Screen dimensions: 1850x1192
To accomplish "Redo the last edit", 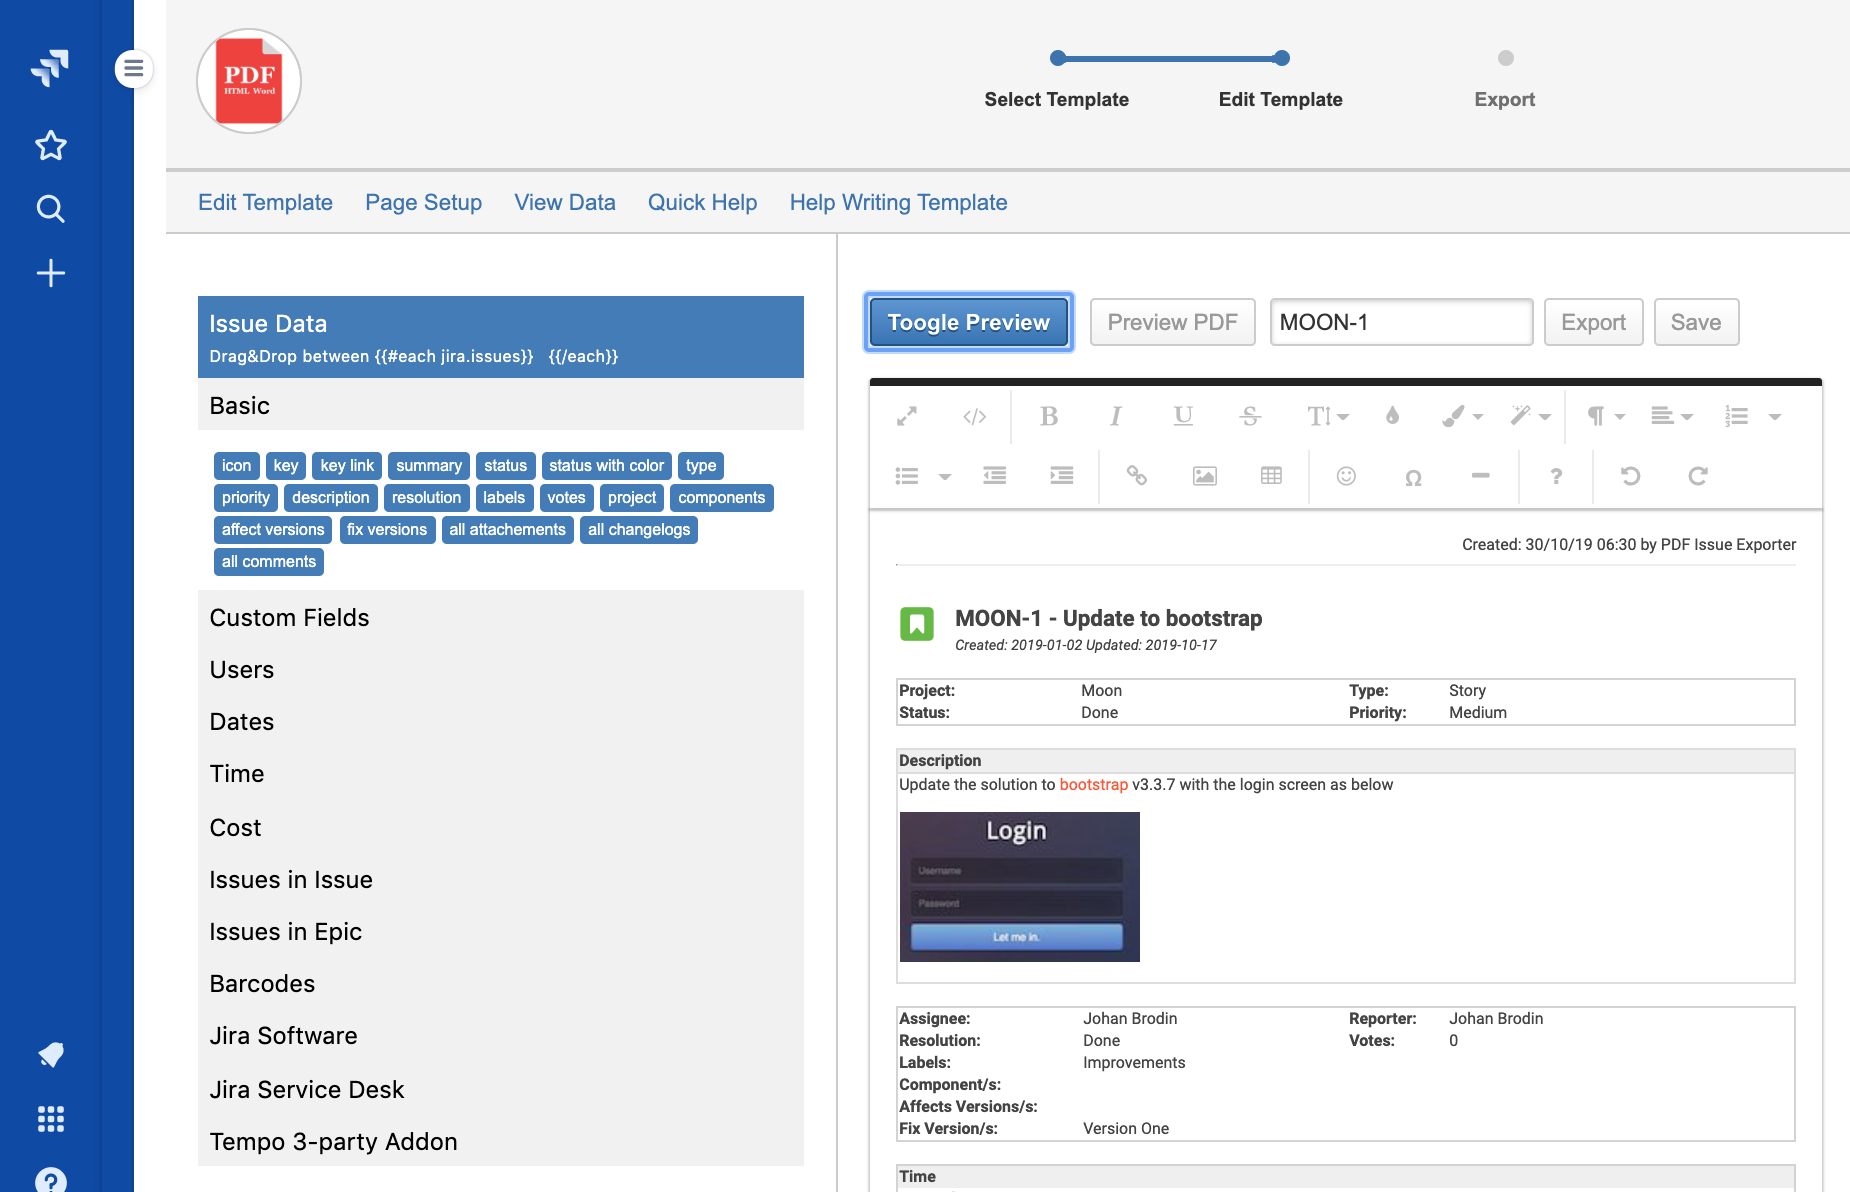I will point(1698,476).
